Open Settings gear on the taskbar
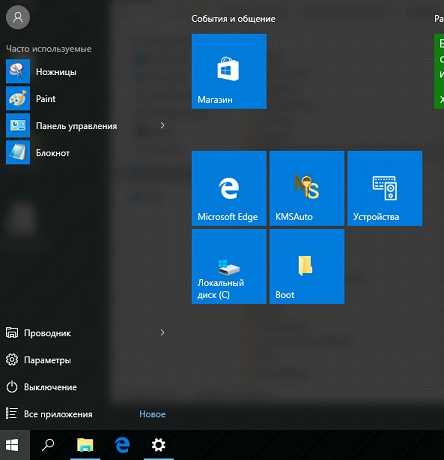The height and width of the screenshot is (460, 444). pos(158,445)
